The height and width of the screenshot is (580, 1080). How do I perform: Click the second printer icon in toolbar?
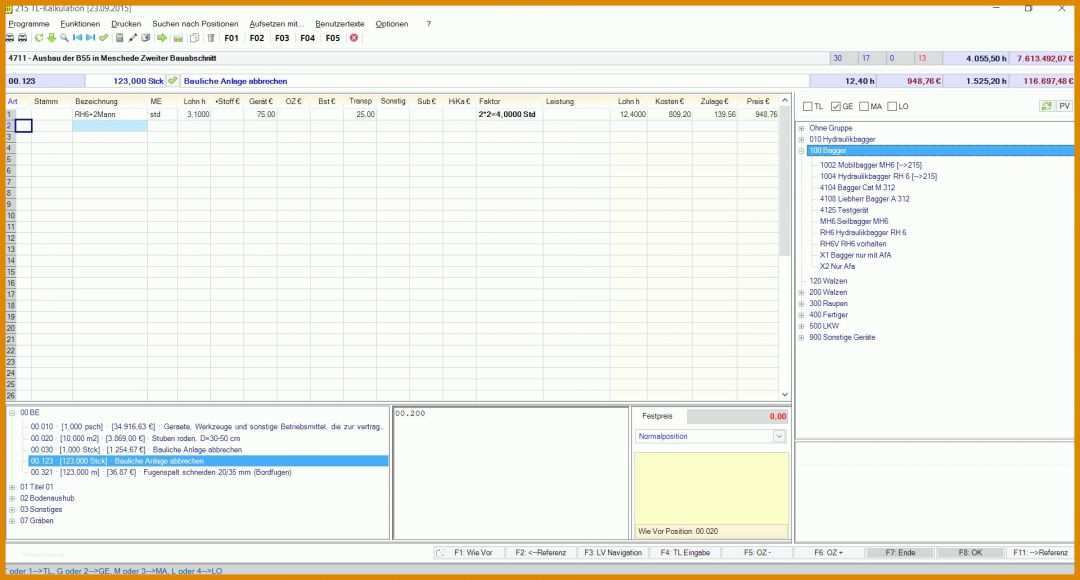point(22,38)
